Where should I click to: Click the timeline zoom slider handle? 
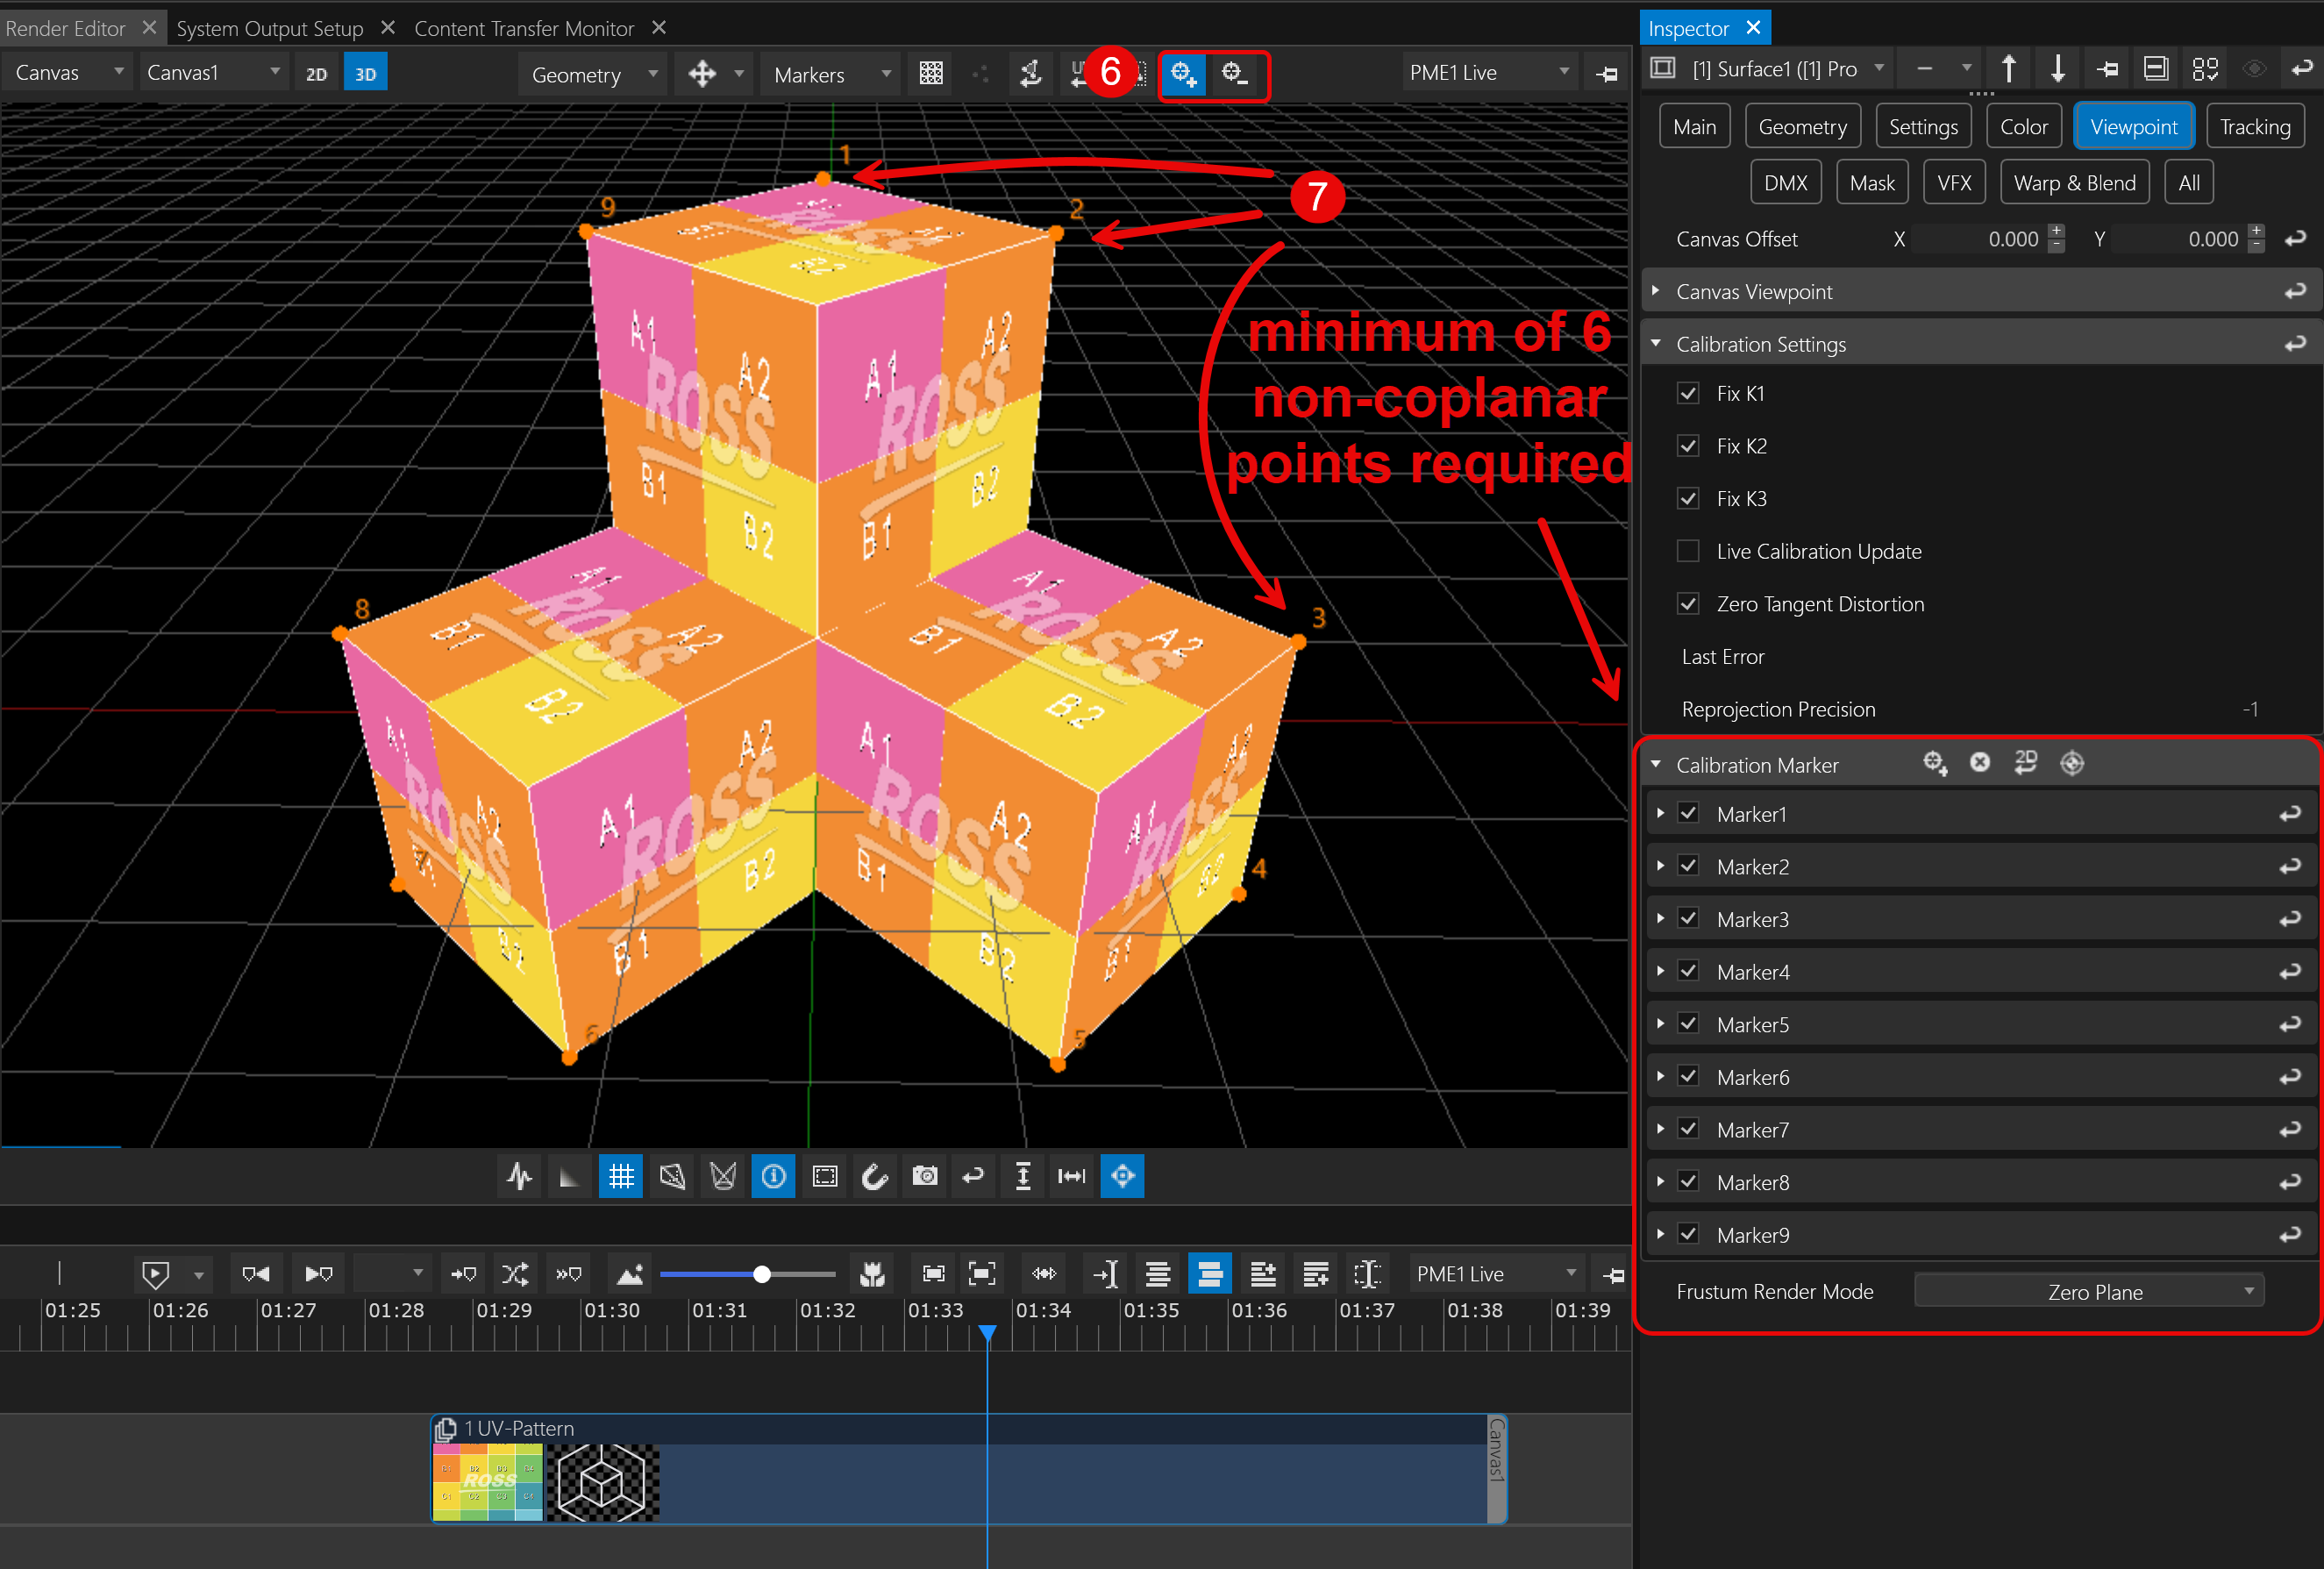(762, 1274)
